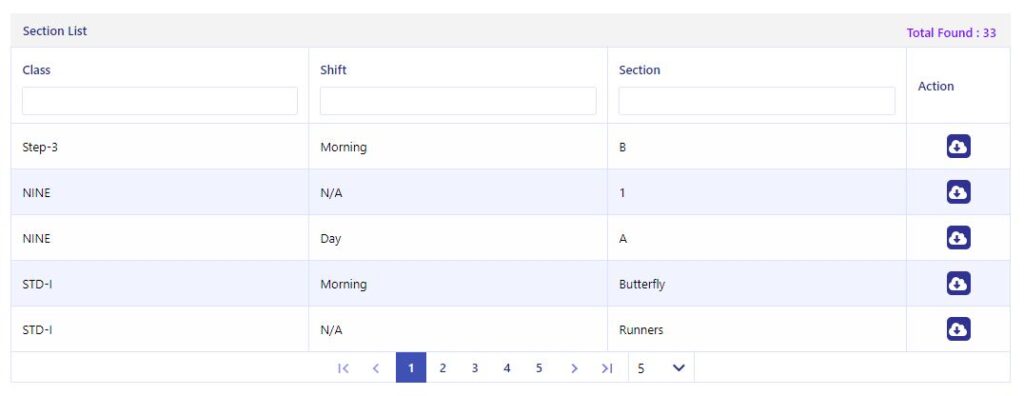Click download icon for STD-I Butterfly section
Image resolution: width=1024 pixels, height=396 pixels.
(958, 284)
